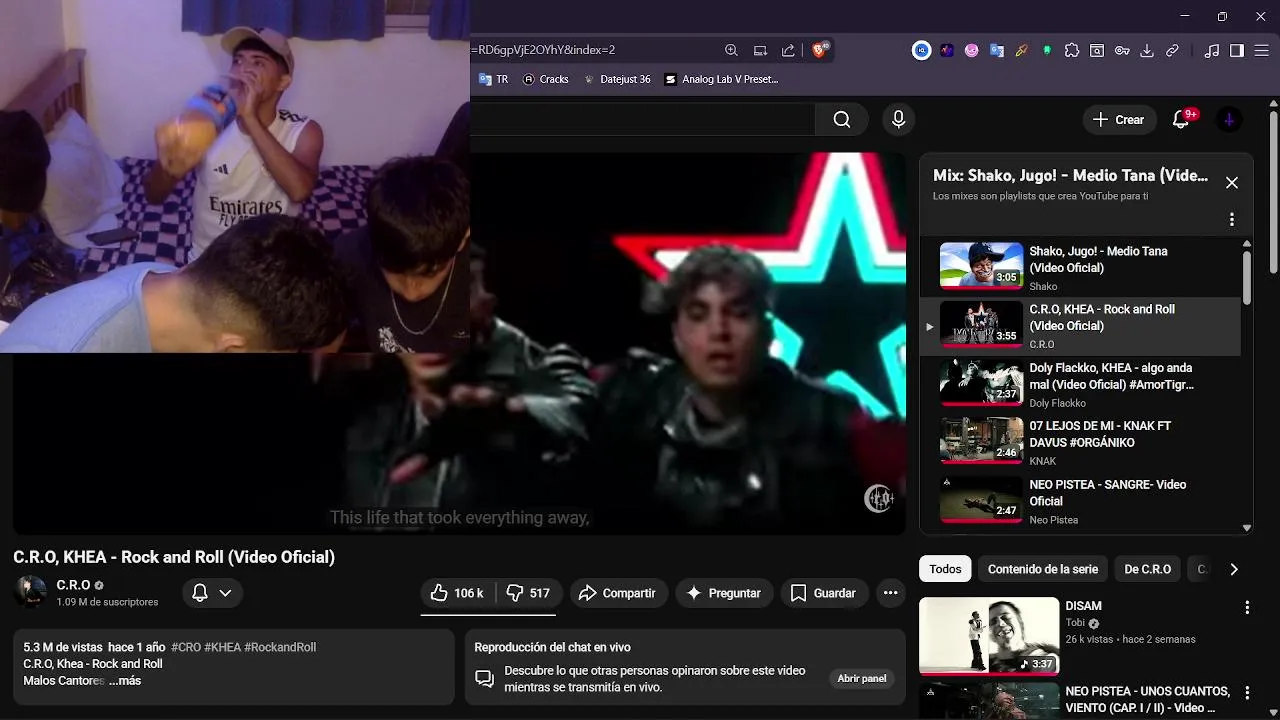Play Doly Flackko, KHEA - algo anda mal video

(x=1080, y=384)
